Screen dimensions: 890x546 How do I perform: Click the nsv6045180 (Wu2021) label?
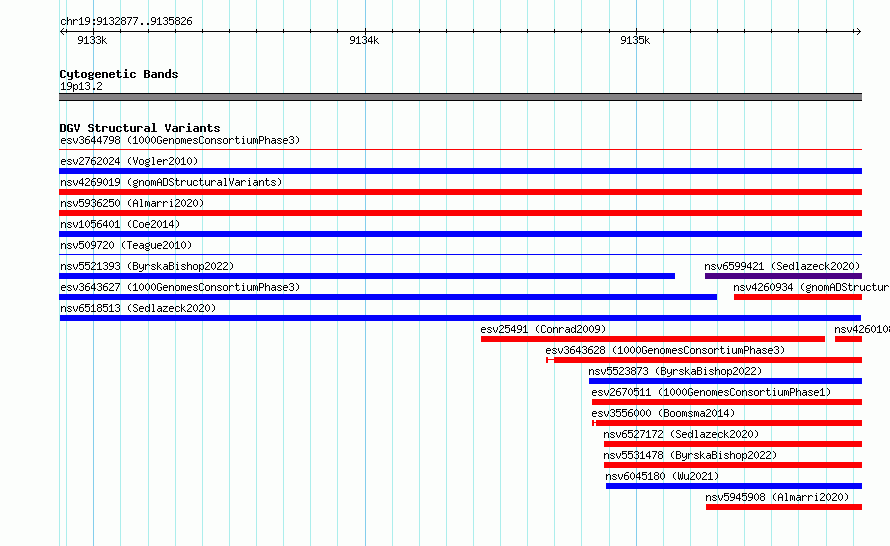pyautogui.click(x=662, y=476)
